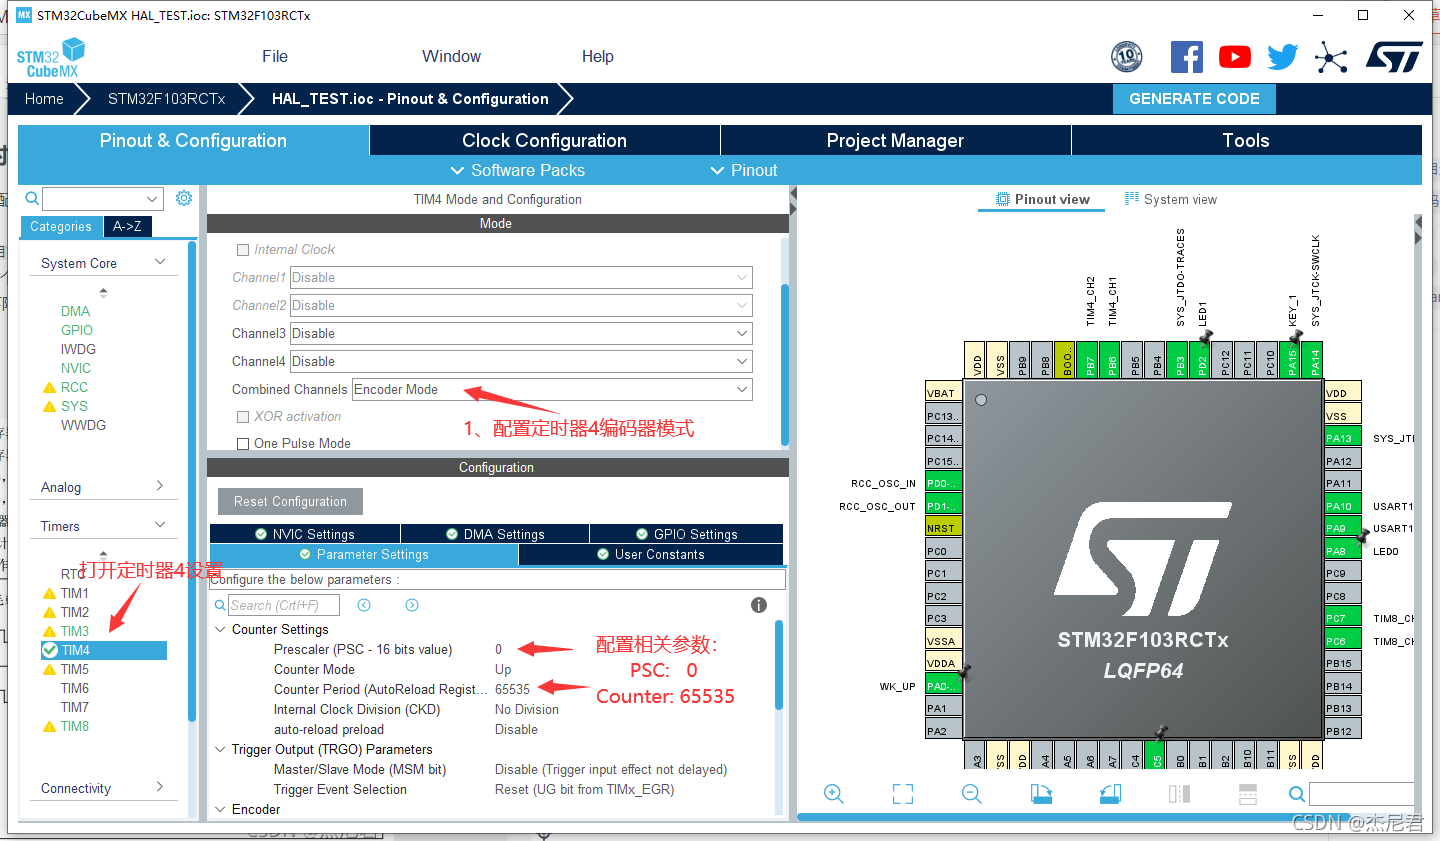Image resolution: width=1440 pixels, height=841 pixels.
Task: Open the DMA Settings tab
Action: click(495, 534)
